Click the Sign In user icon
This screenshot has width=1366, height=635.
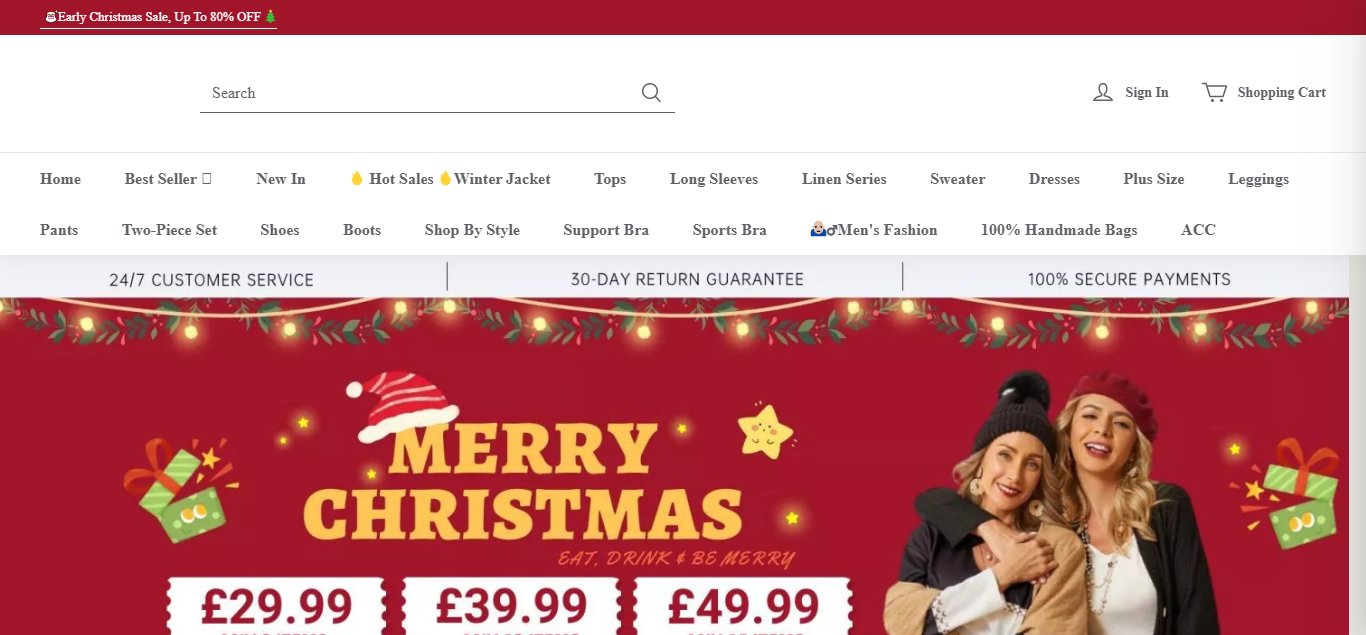pyautogui.click(x=1103, y=92)
